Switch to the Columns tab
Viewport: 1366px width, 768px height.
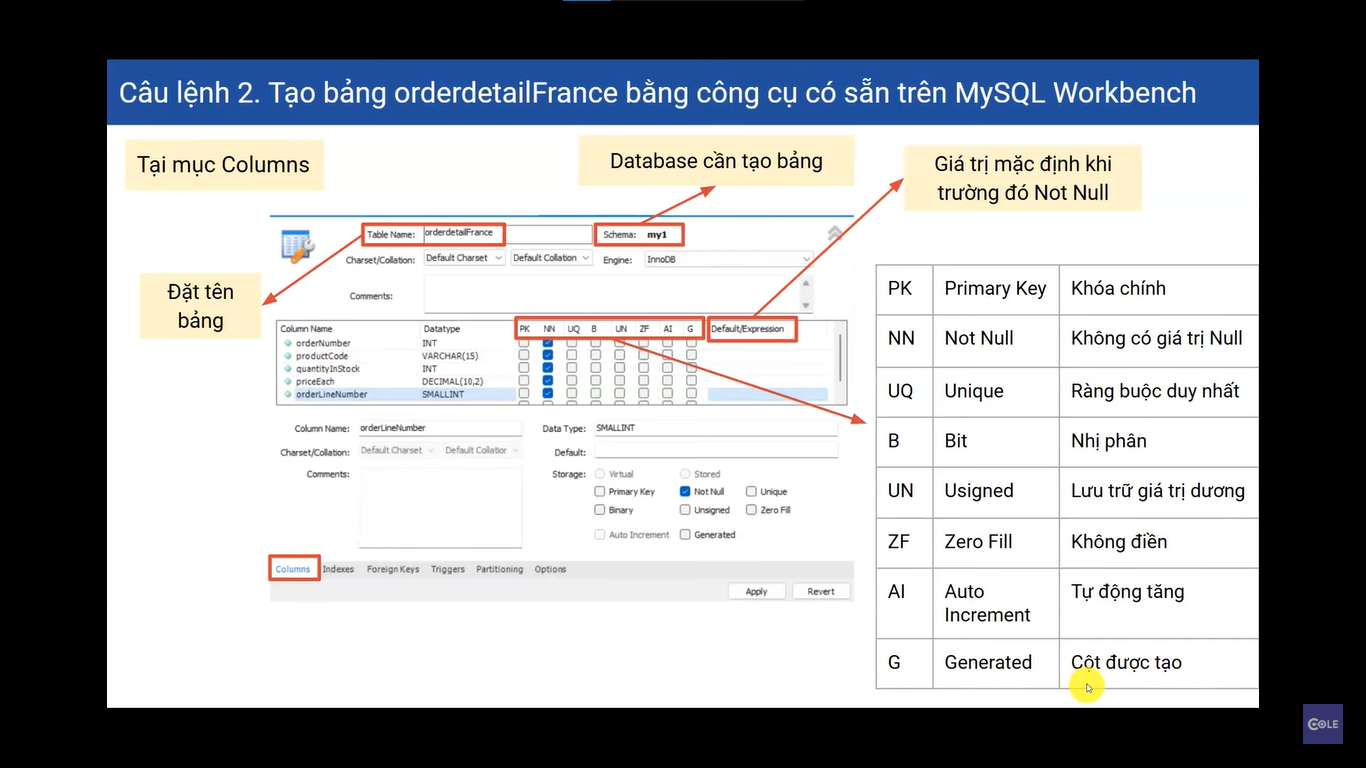tap(293, 569)
